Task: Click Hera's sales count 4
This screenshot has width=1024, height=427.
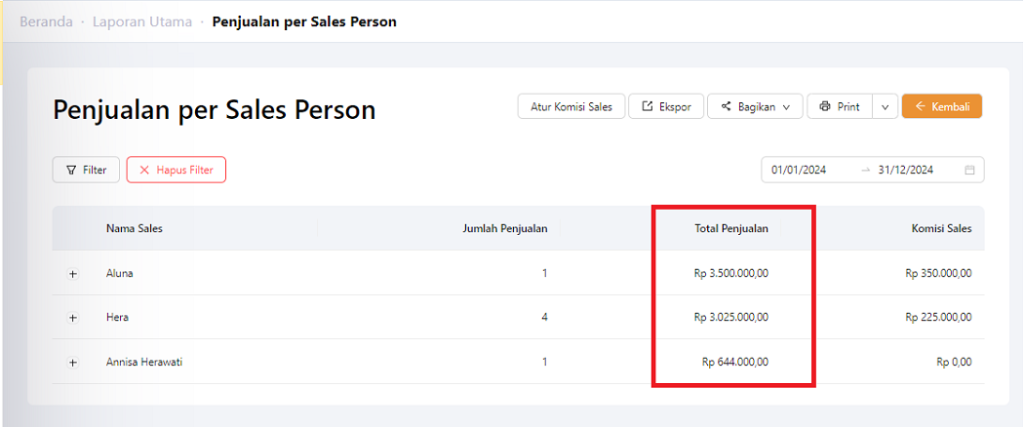Action: [544, 317]
